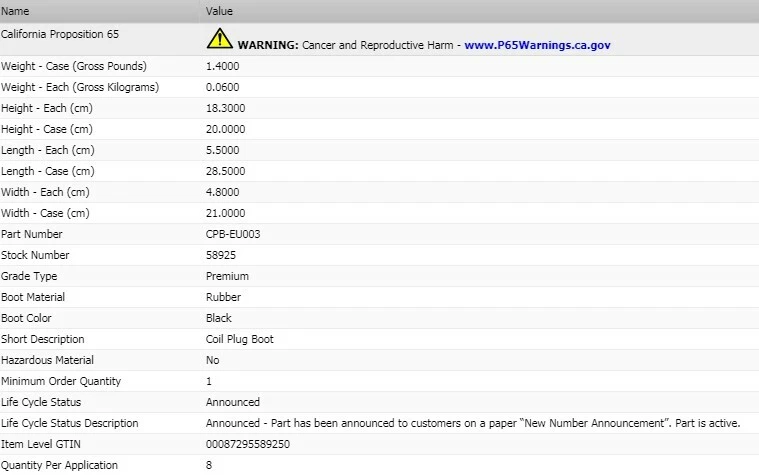
Task: Open the www.P65Warnings.ca.gov link
Action: [x=537, y=45]
